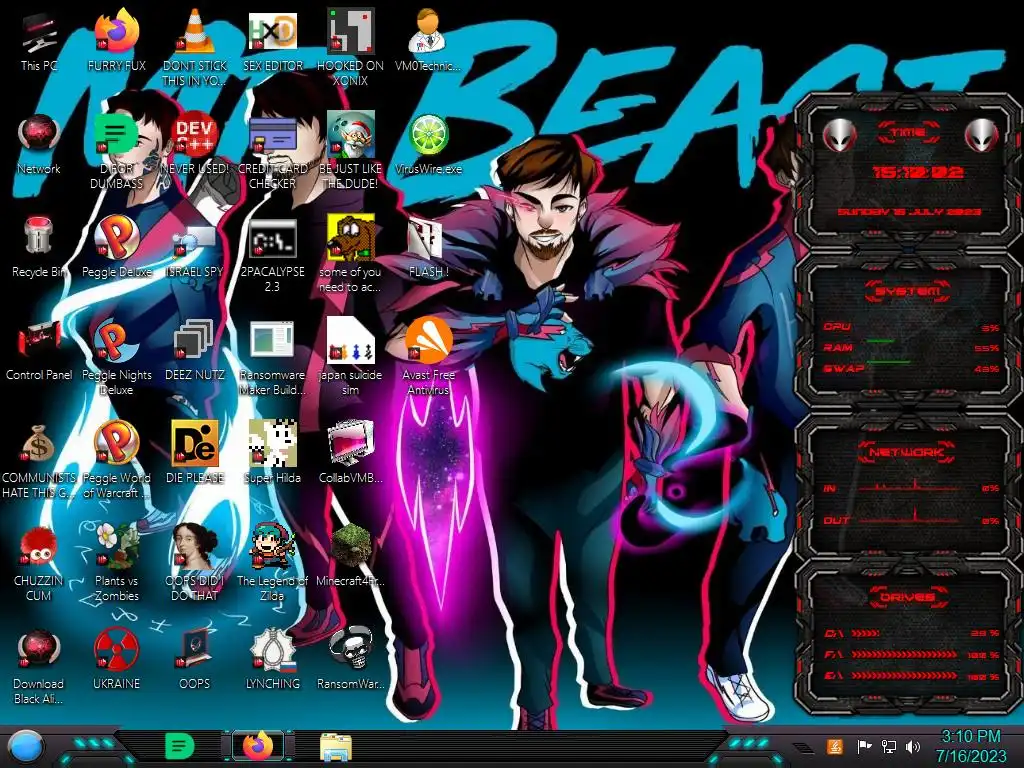The width and height of the screenshot is (1024, 768).
Task: Select the Dev-C++ red icon
Action: point(194,135)
